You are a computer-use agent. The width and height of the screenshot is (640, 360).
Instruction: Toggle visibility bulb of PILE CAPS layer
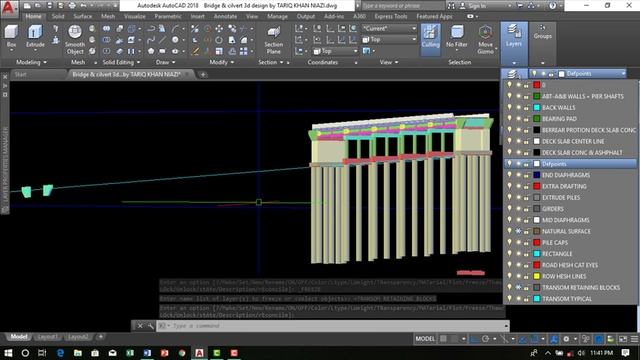point(509,242)
